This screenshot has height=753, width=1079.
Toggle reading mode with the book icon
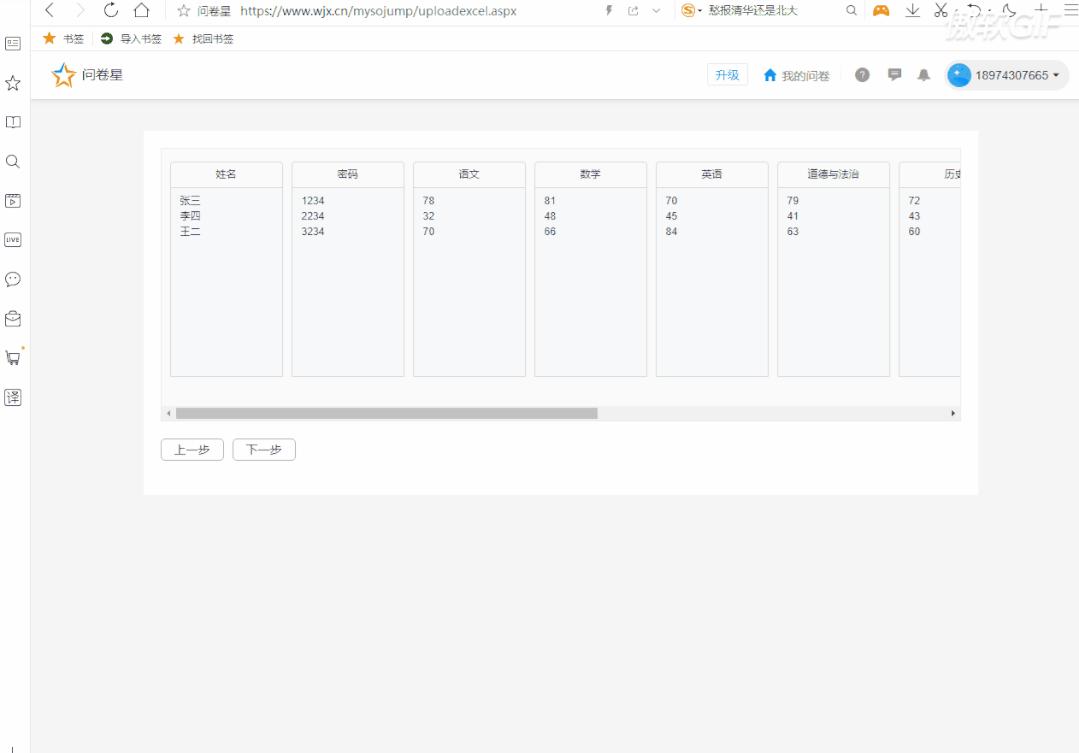[12, 123]
